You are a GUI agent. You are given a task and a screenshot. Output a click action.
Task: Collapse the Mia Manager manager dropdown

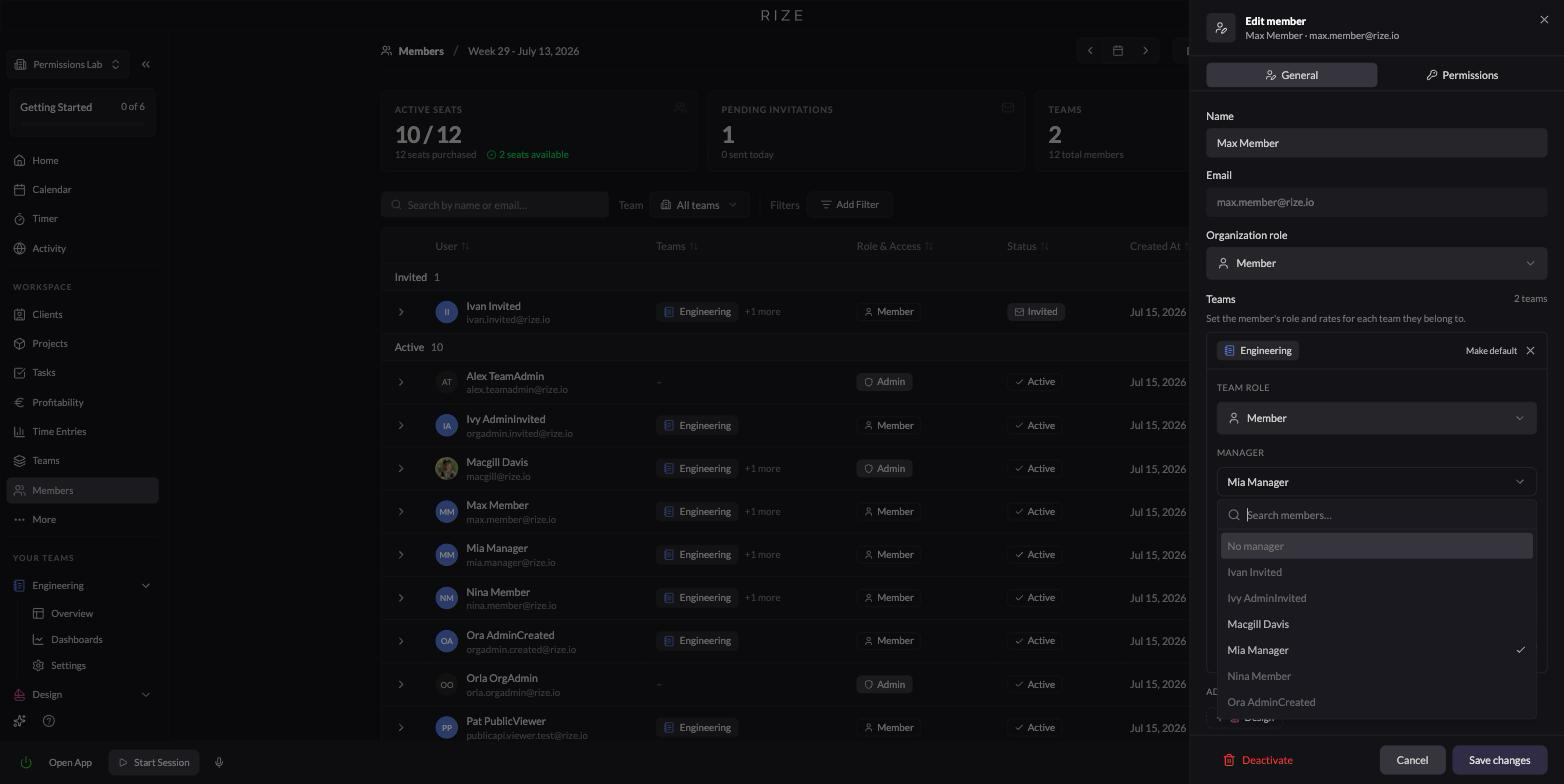1376,482
